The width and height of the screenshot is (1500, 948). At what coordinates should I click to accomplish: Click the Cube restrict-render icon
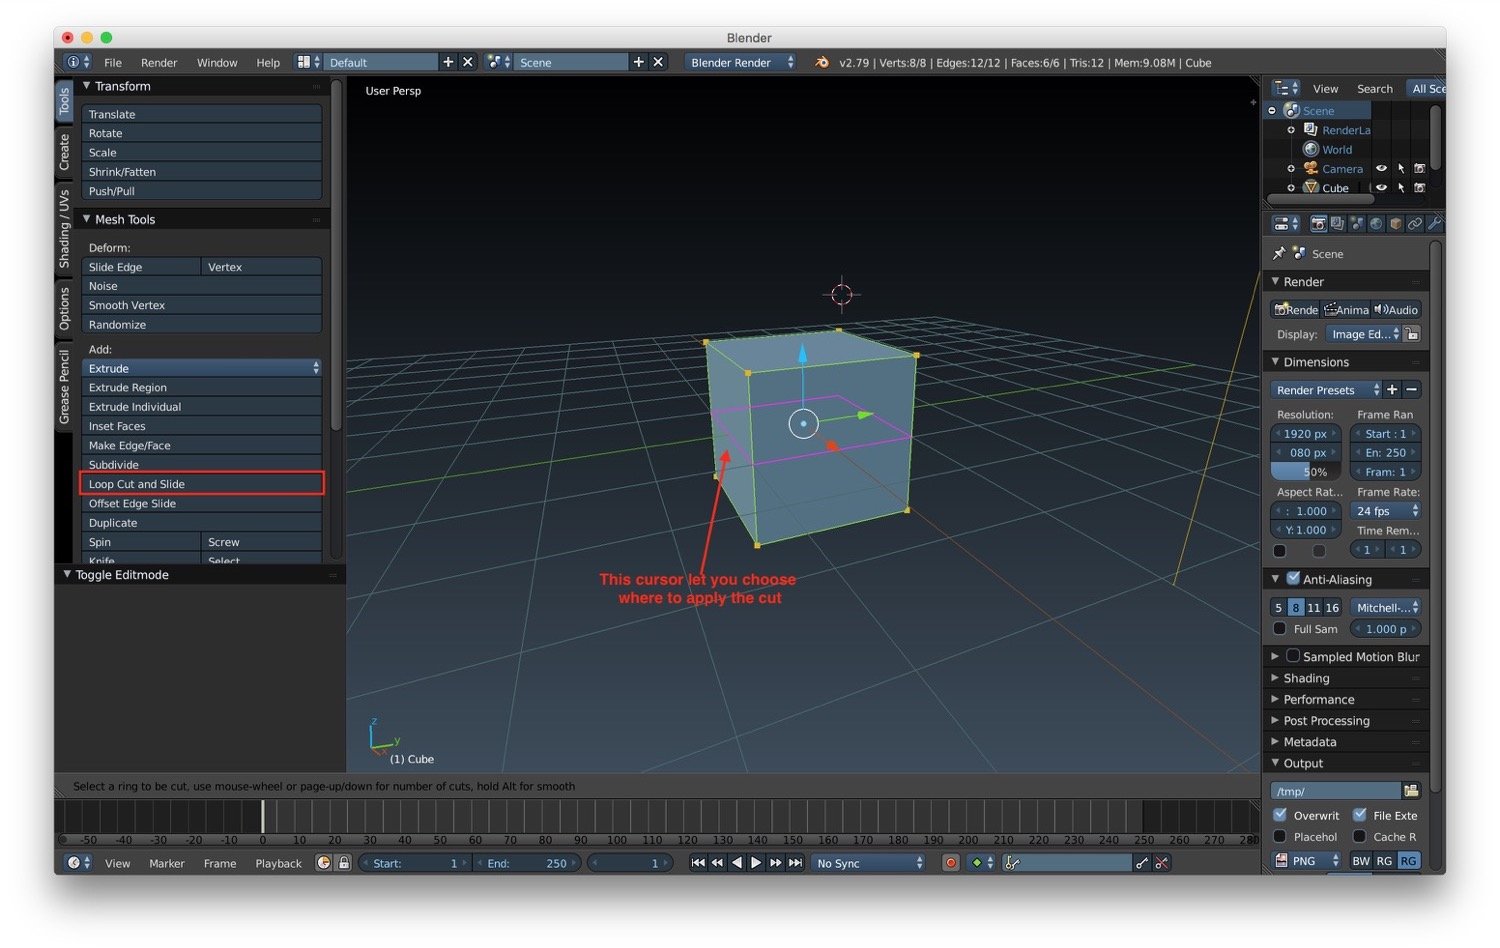1419,188
